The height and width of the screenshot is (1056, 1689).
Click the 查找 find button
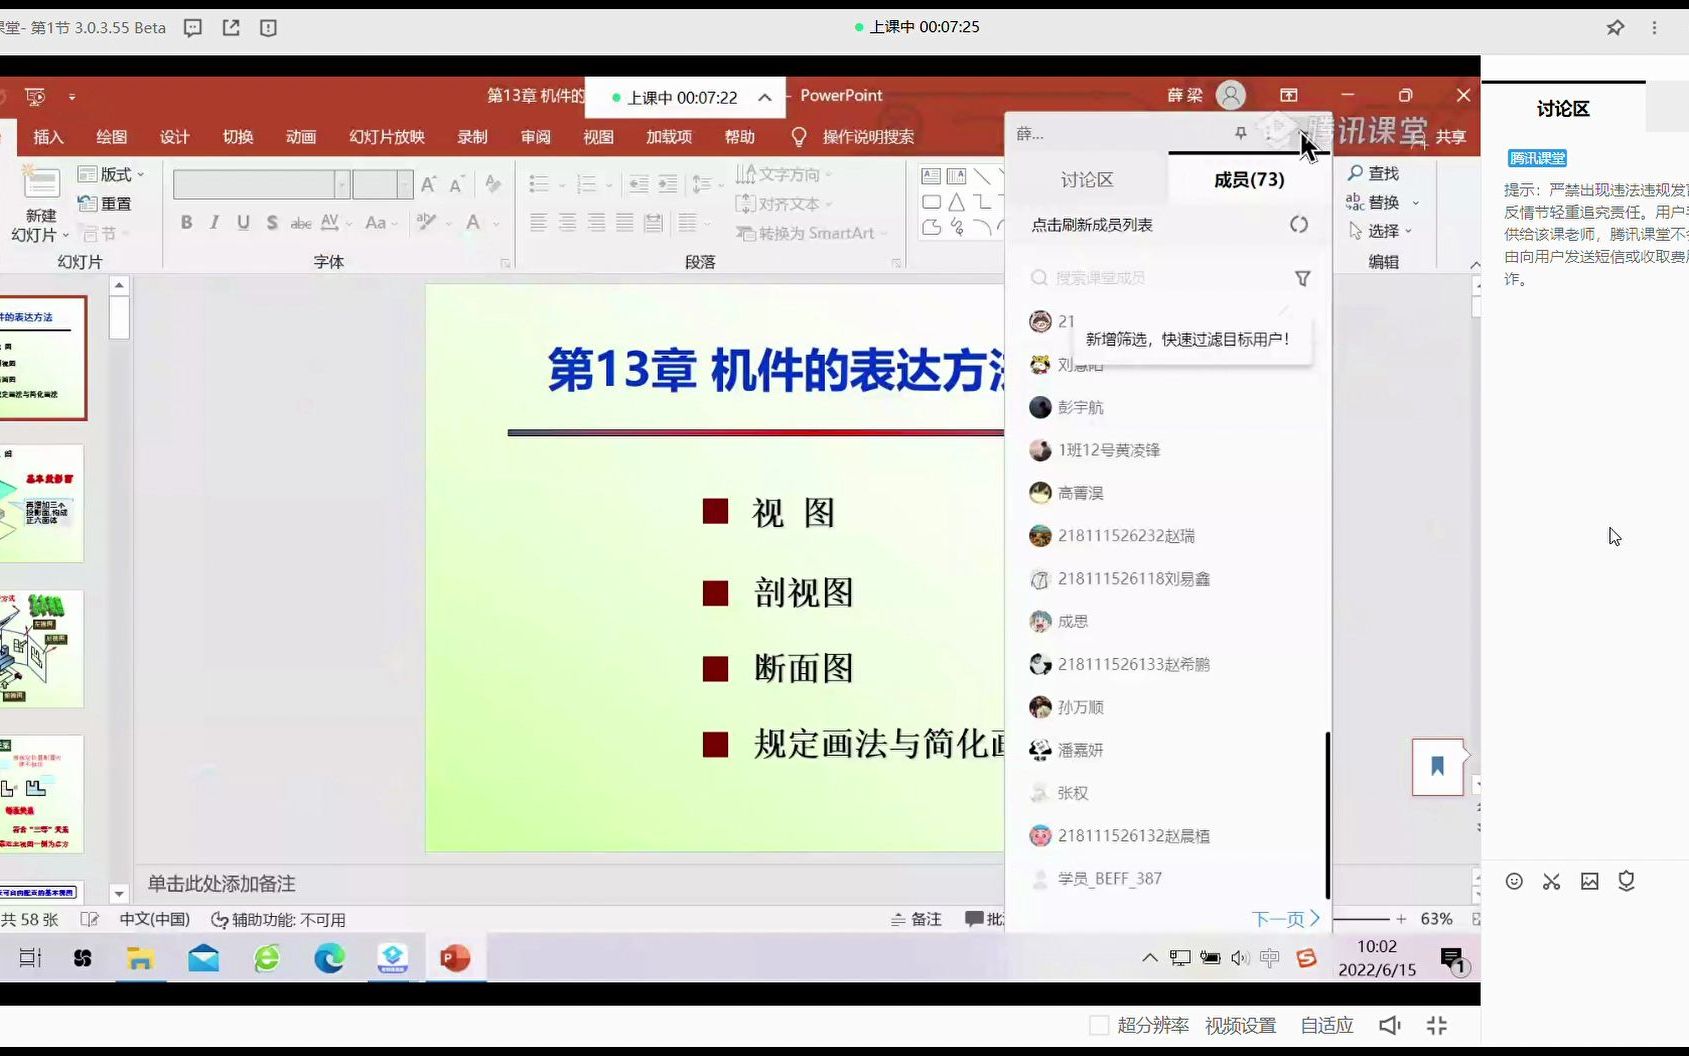pos(1373,173)
